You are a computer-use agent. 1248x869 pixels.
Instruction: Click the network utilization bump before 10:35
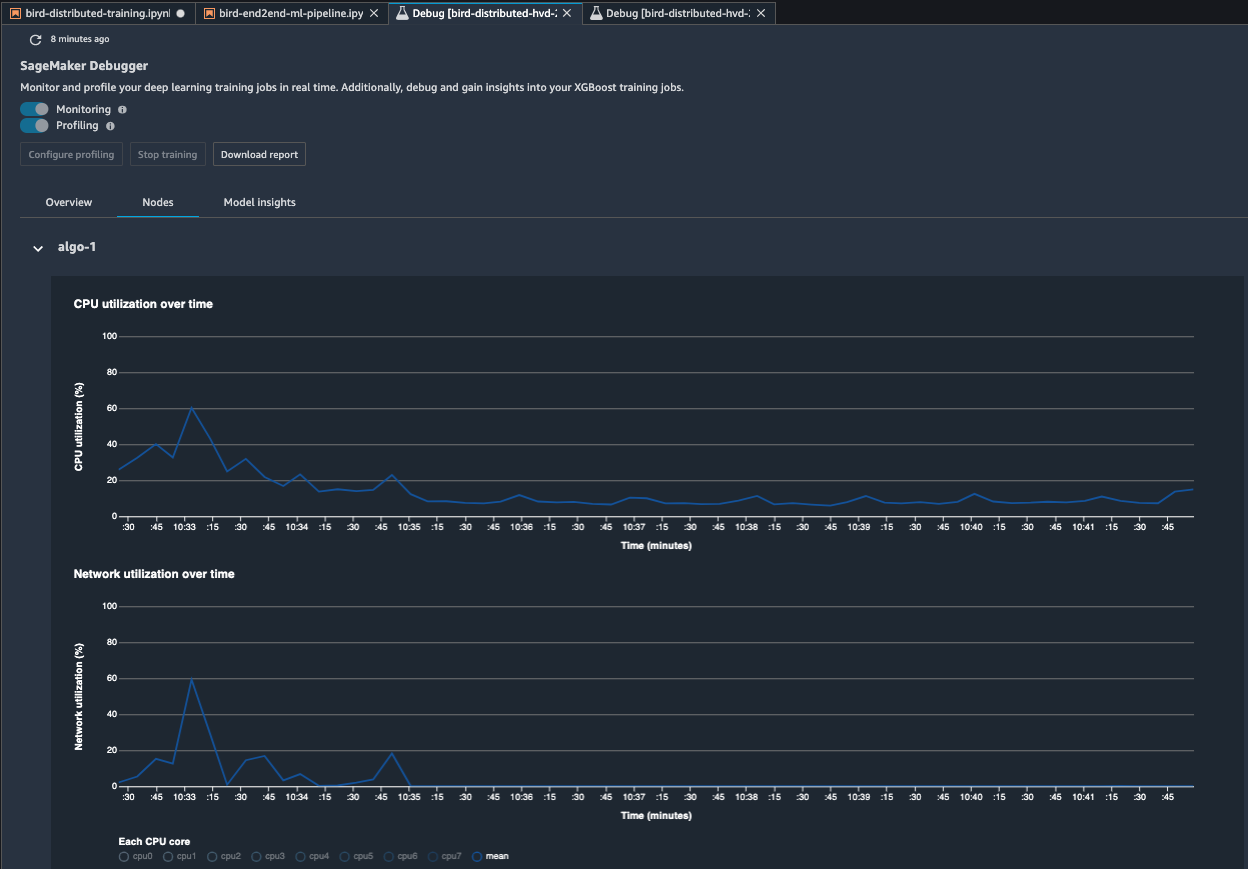[392, 753]
